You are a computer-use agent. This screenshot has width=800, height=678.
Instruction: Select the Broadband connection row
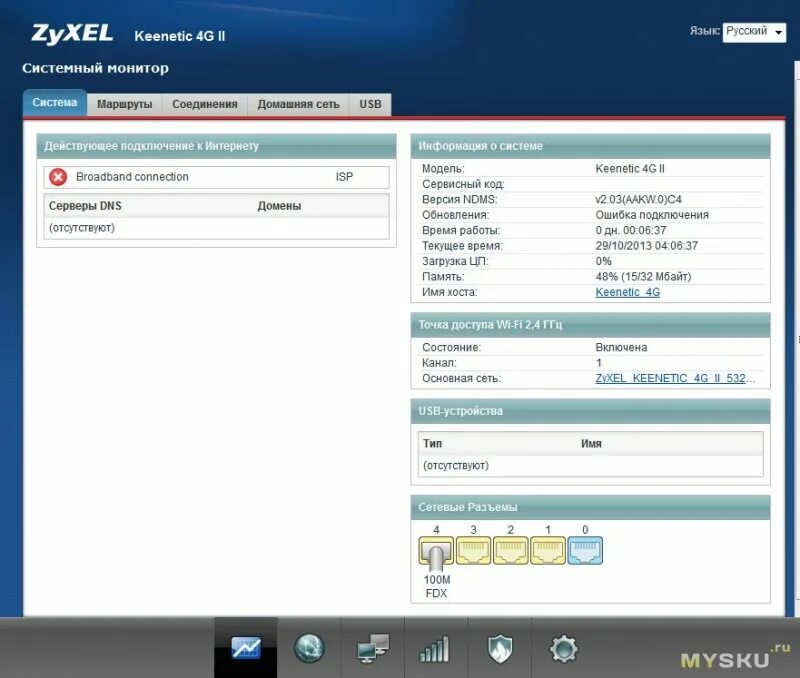coord(216,177)
